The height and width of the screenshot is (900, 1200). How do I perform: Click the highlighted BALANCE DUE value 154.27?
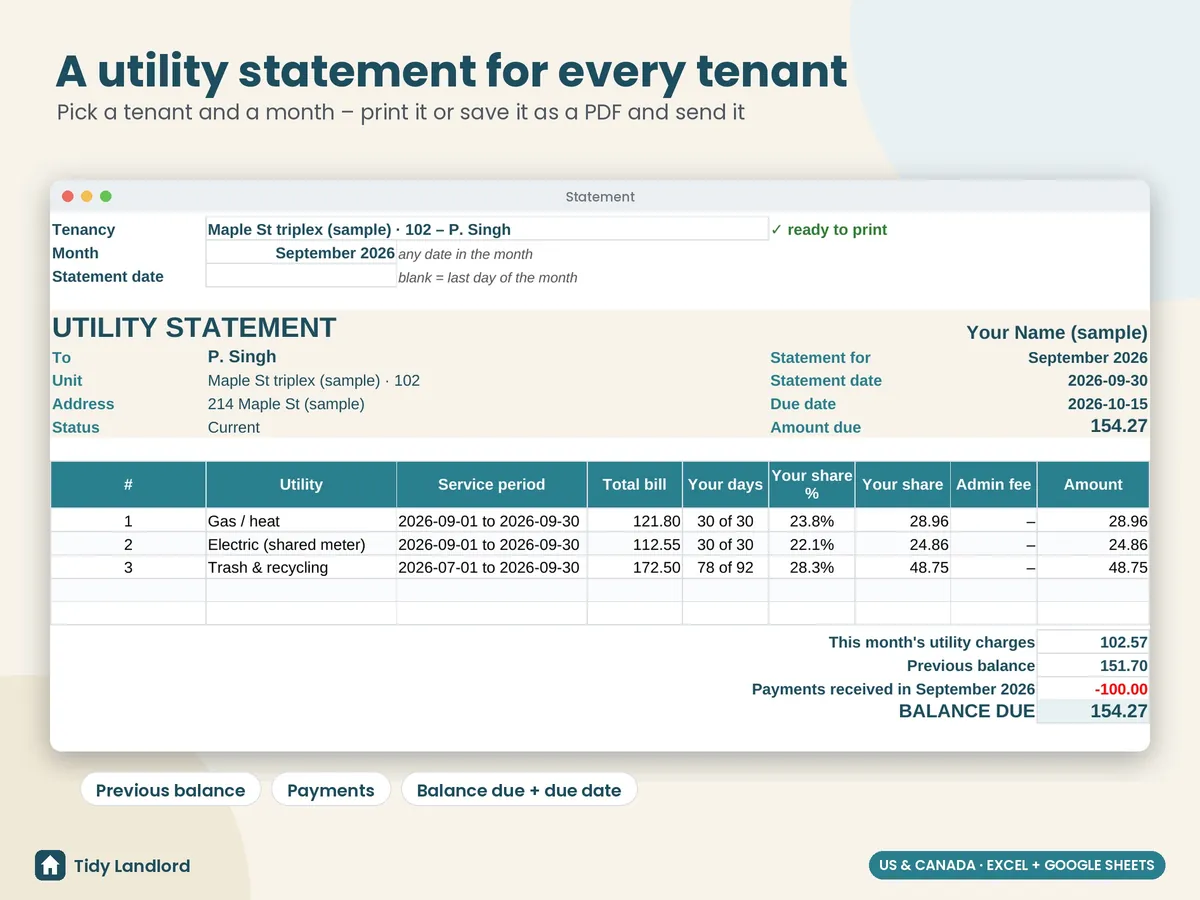pos(1093,711)
